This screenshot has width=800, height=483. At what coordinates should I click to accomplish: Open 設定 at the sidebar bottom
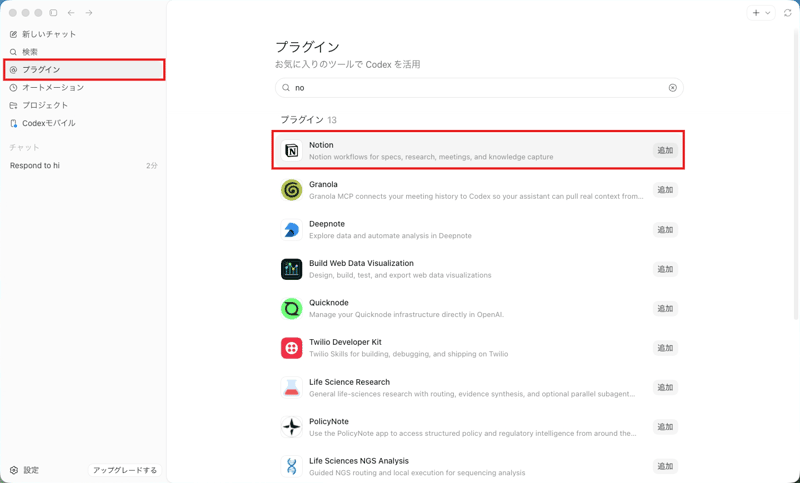point(24,470)
